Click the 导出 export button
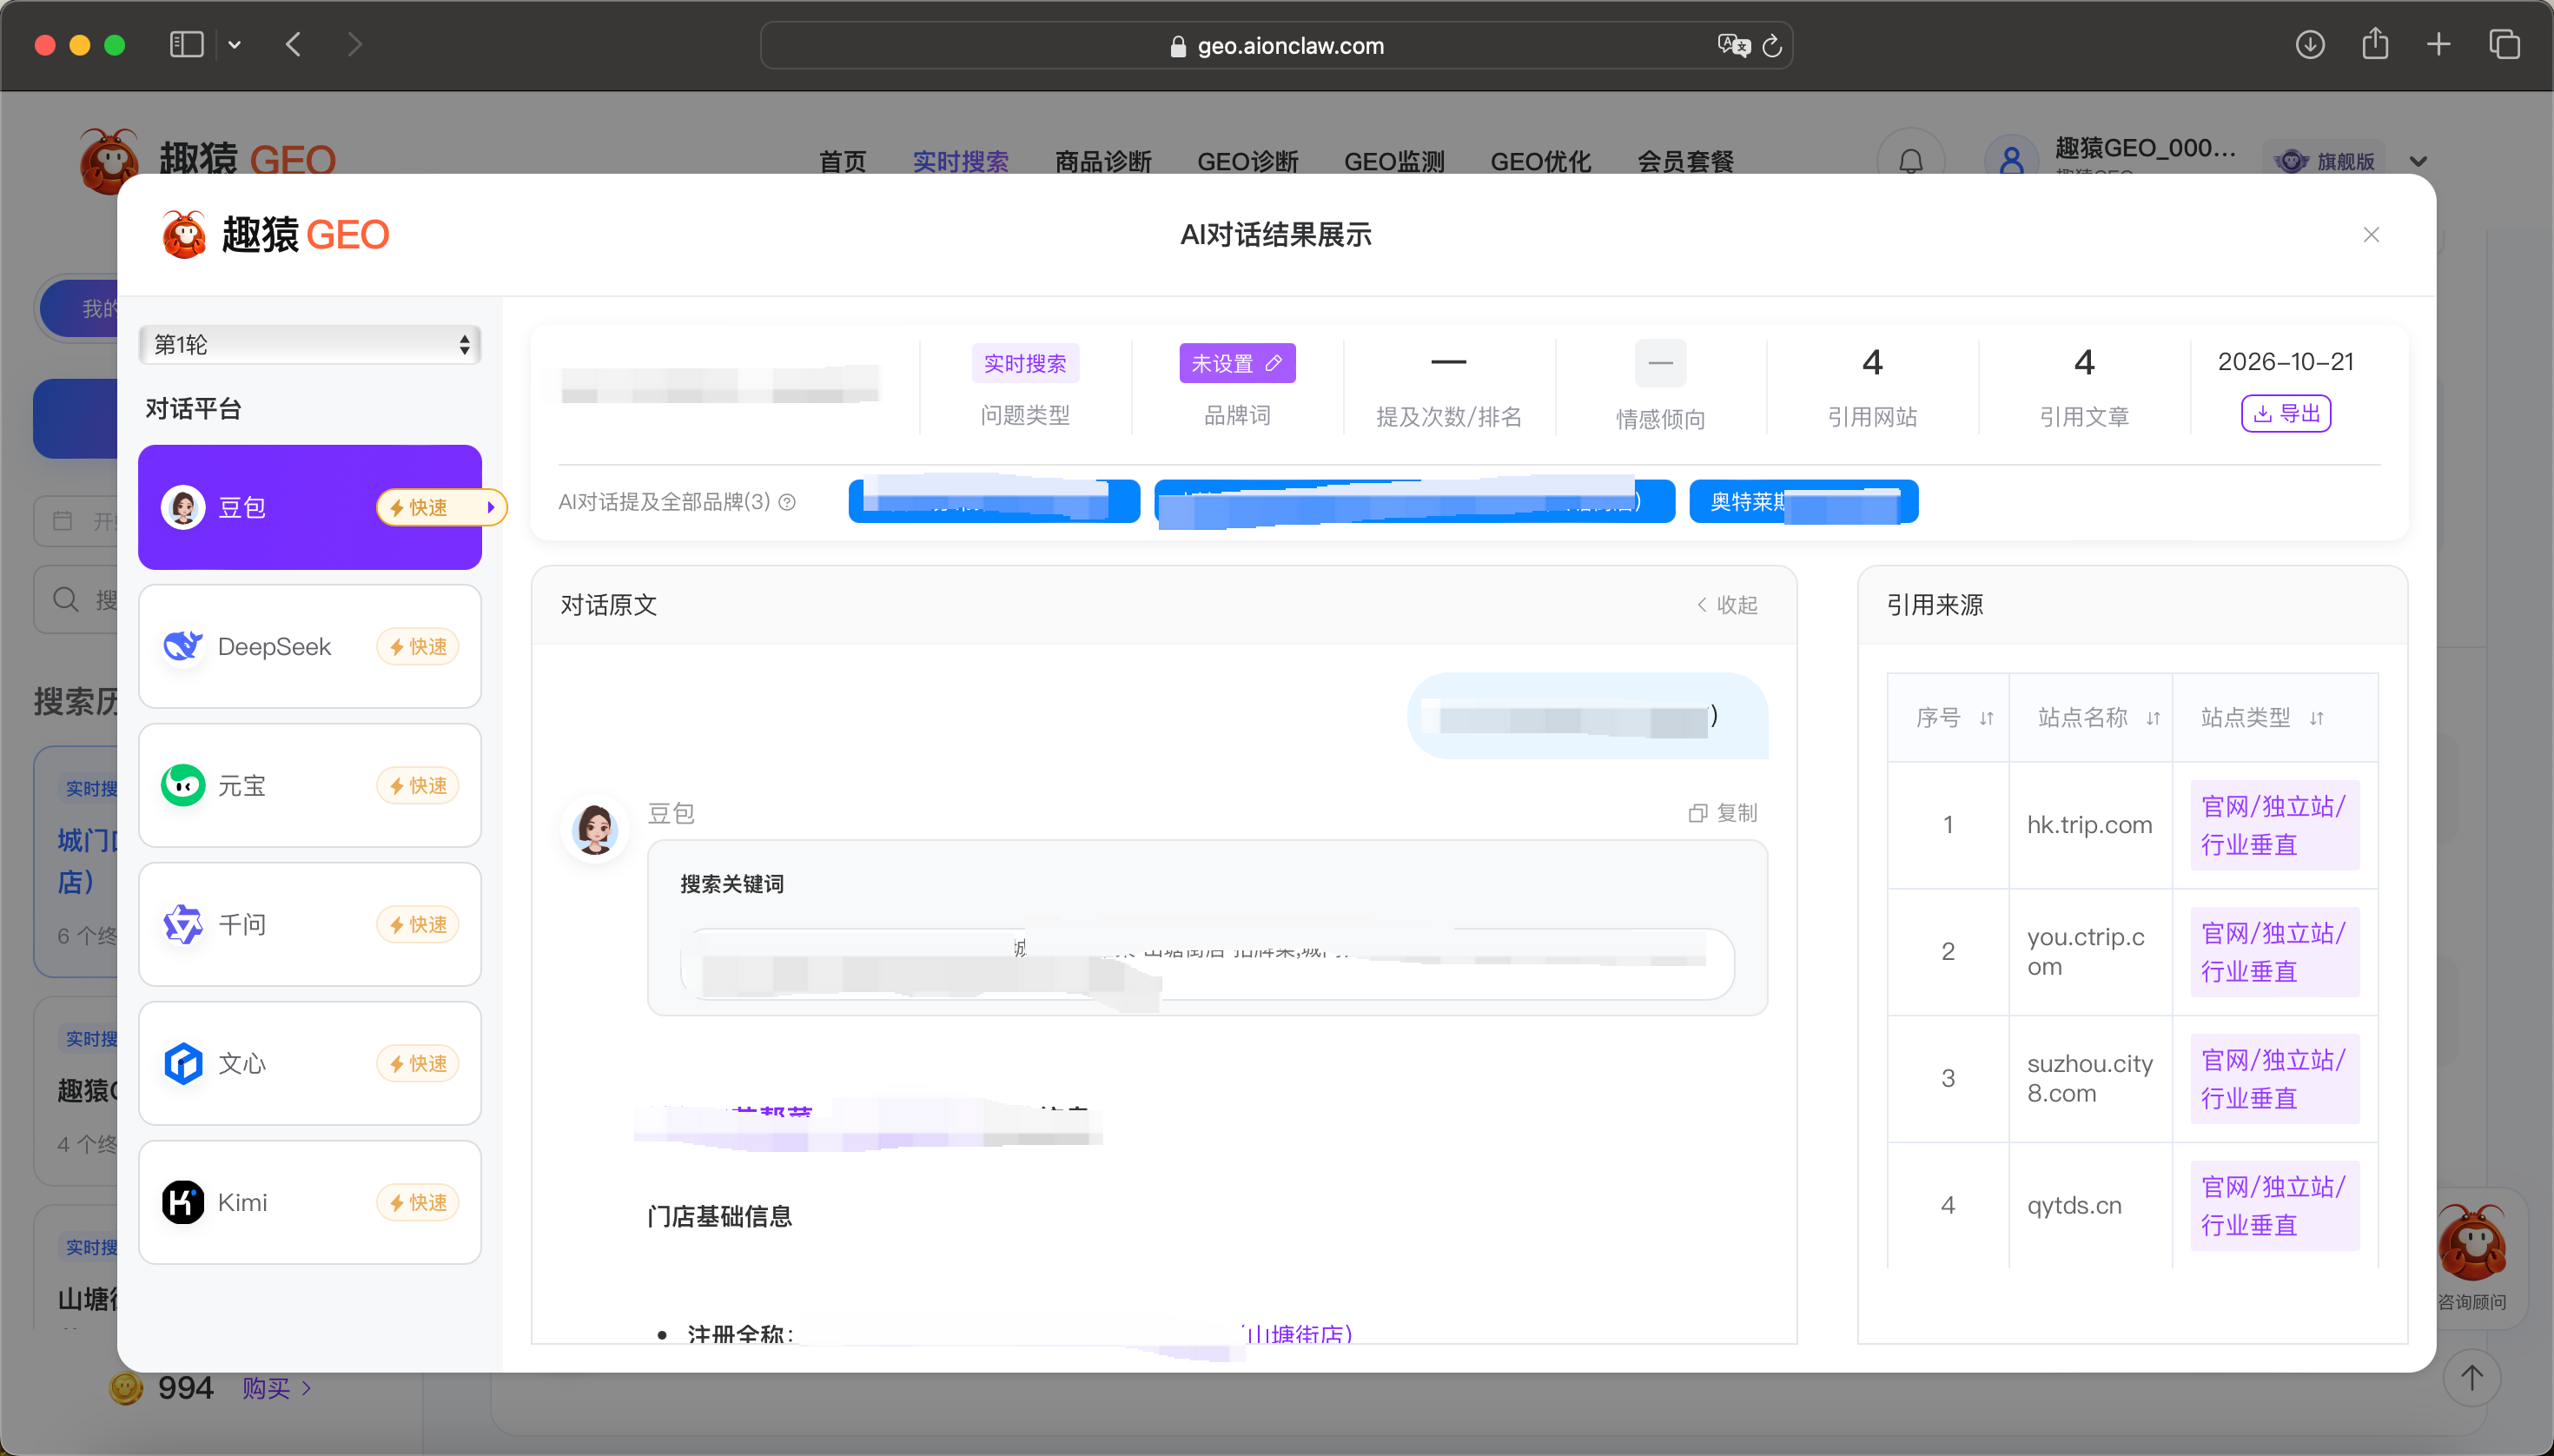 2286,413
